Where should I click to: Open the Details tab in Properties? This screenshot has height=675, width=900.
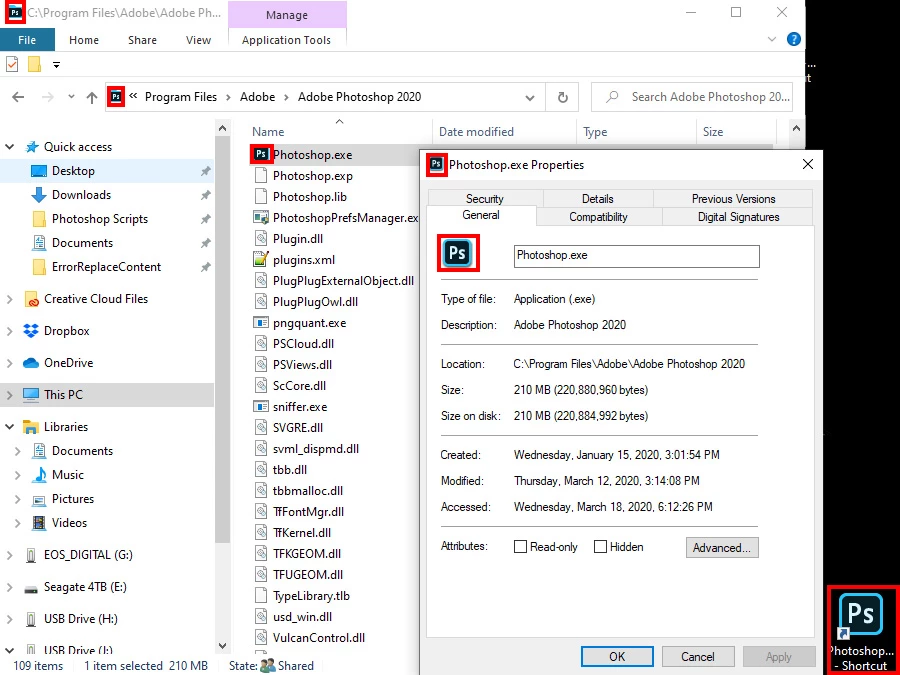point(598,199)
